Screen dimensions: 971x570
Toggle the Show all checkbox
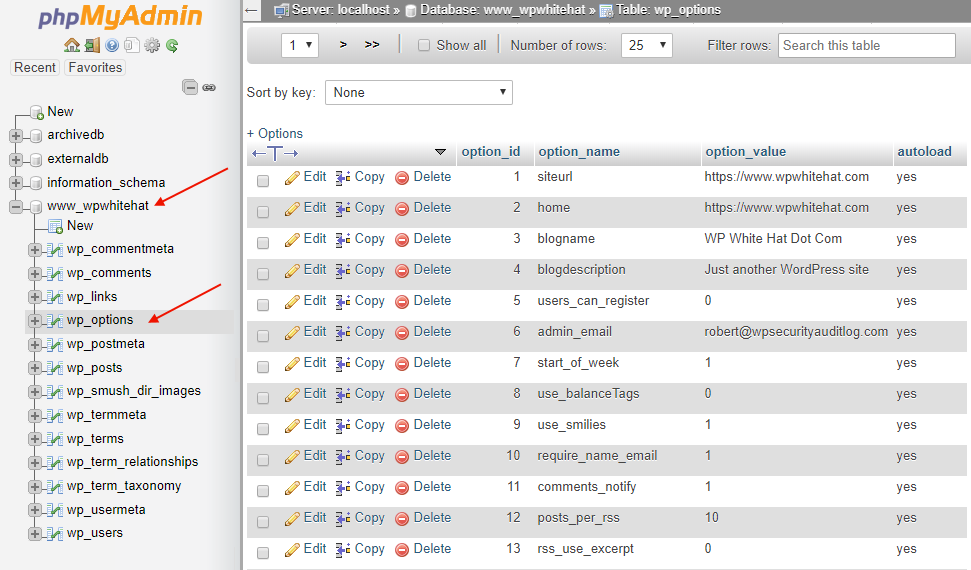click(424, 45)
